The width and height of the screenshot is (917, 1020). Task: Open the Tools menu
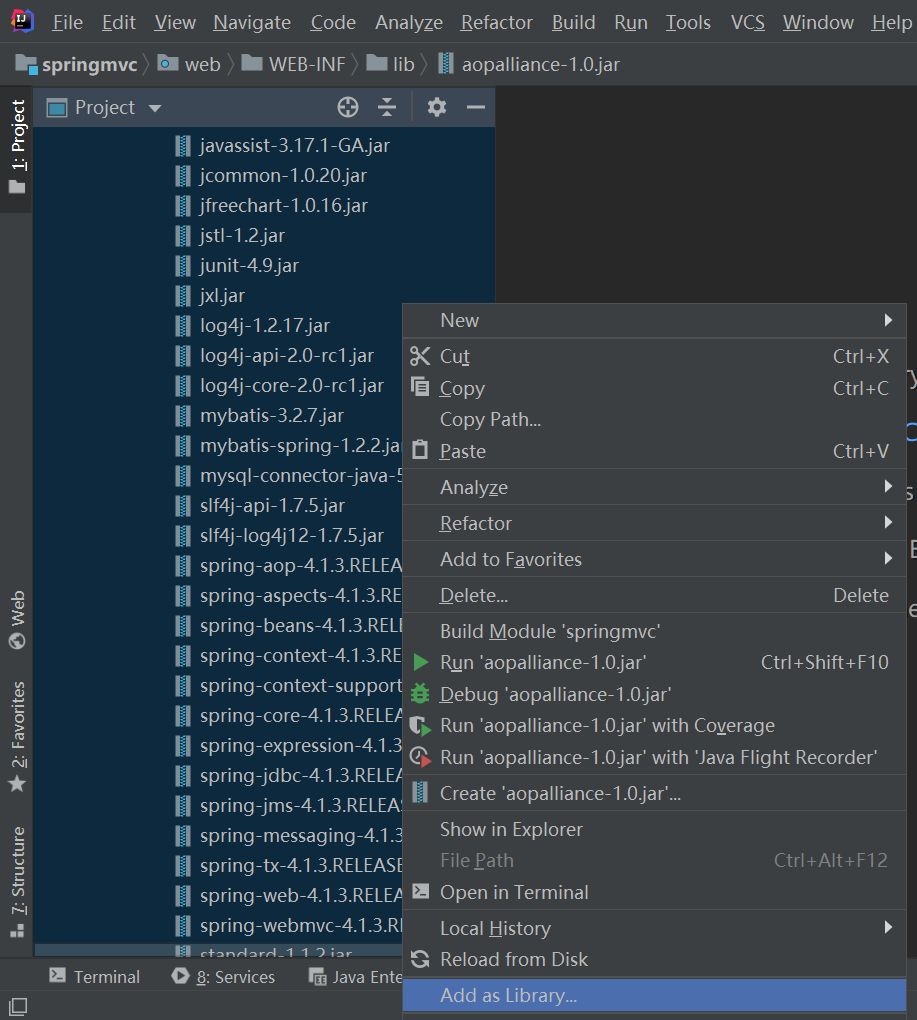point(687,22)
